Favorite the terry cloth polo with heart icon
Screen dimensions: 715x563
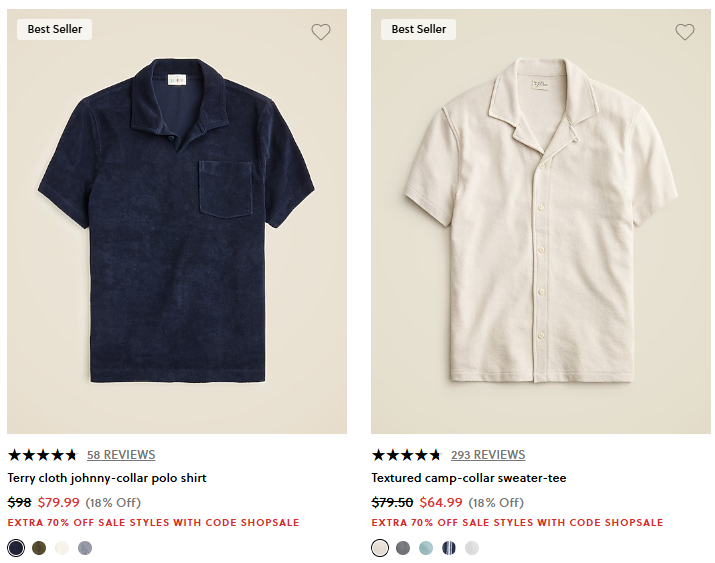(x=320, y=32)
